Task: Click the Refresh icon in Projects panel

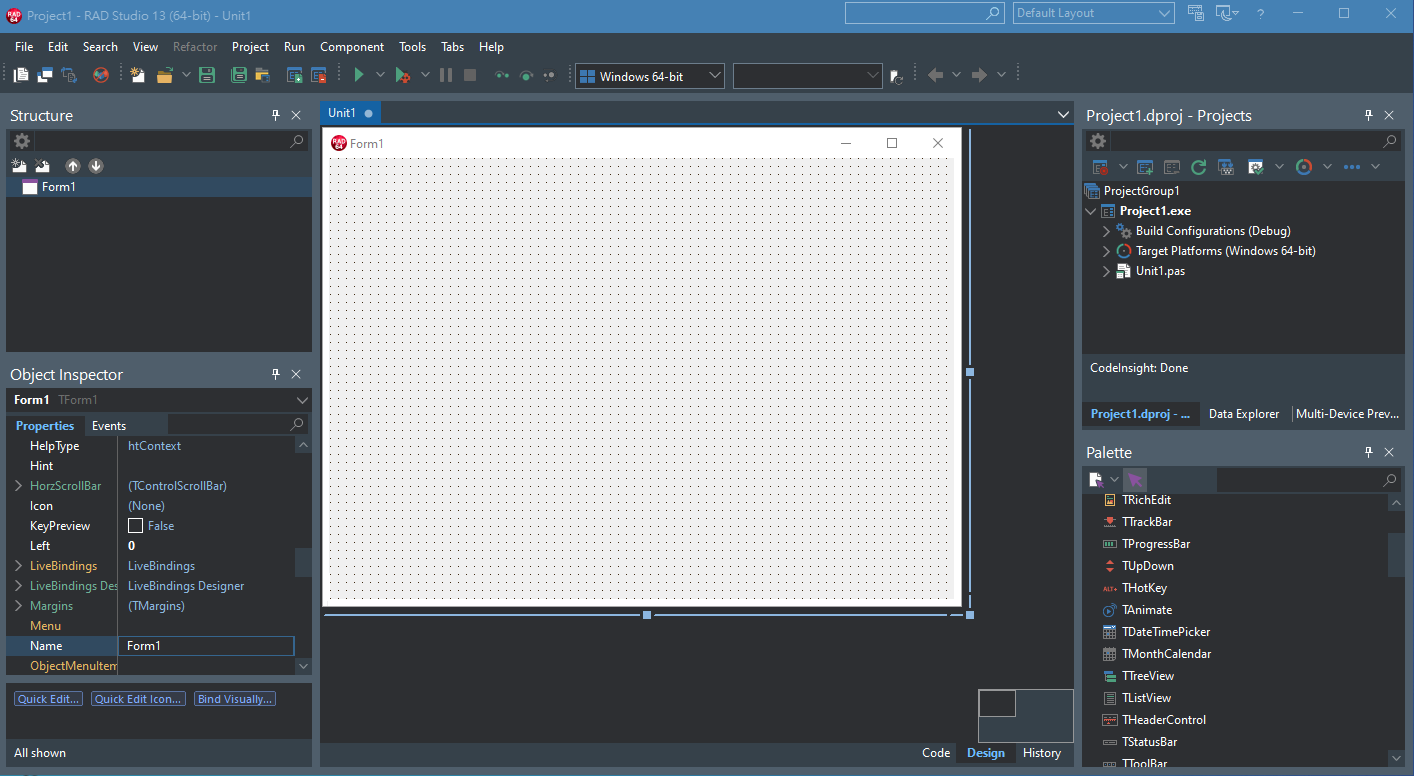Action: pyautogui.click(x=1198, y=167)
